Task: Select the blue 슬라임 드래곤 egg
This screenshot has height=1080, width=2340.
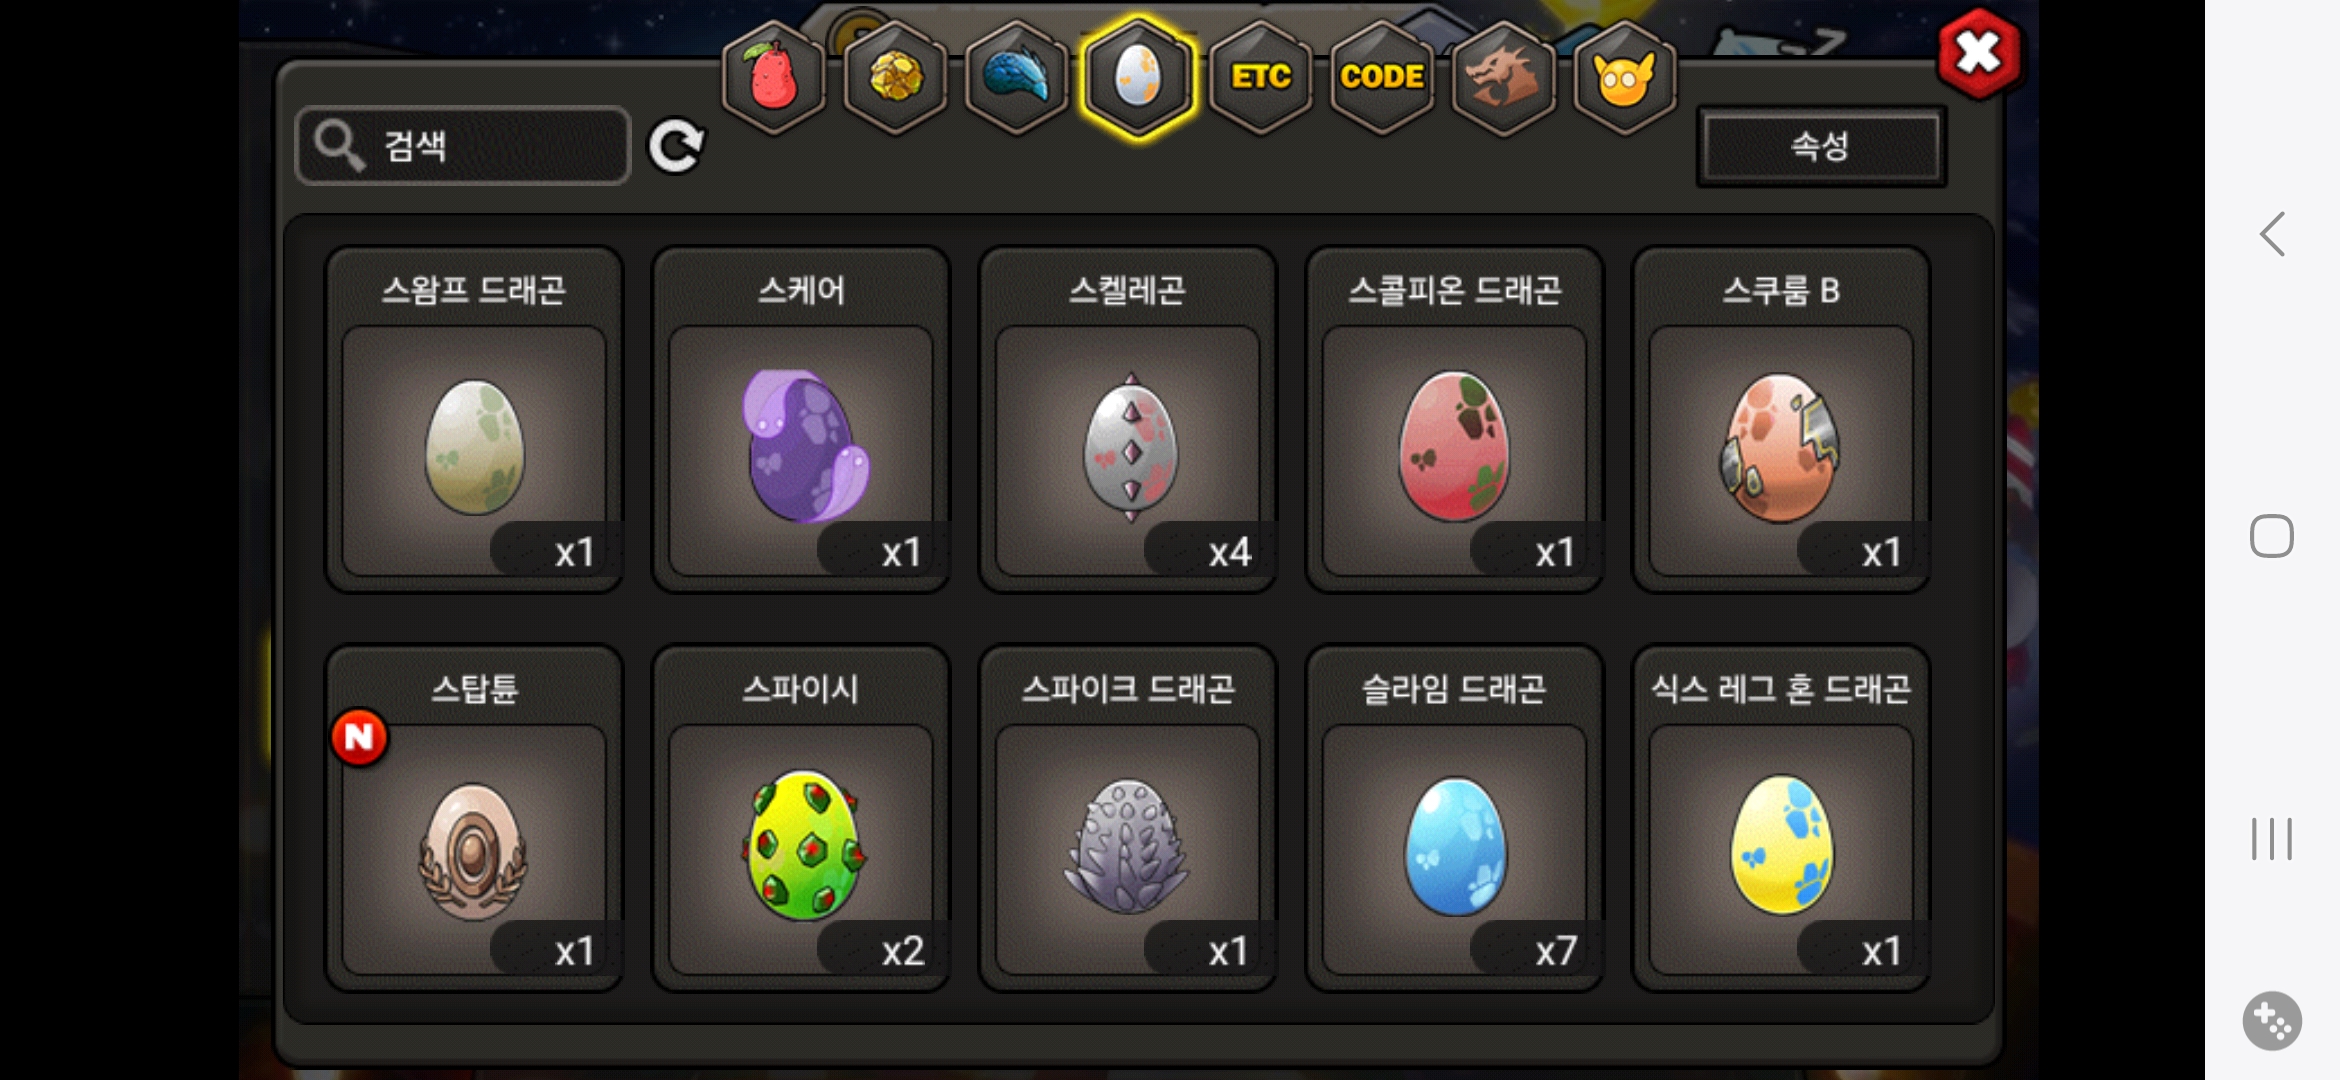Action: point(1455,818)
